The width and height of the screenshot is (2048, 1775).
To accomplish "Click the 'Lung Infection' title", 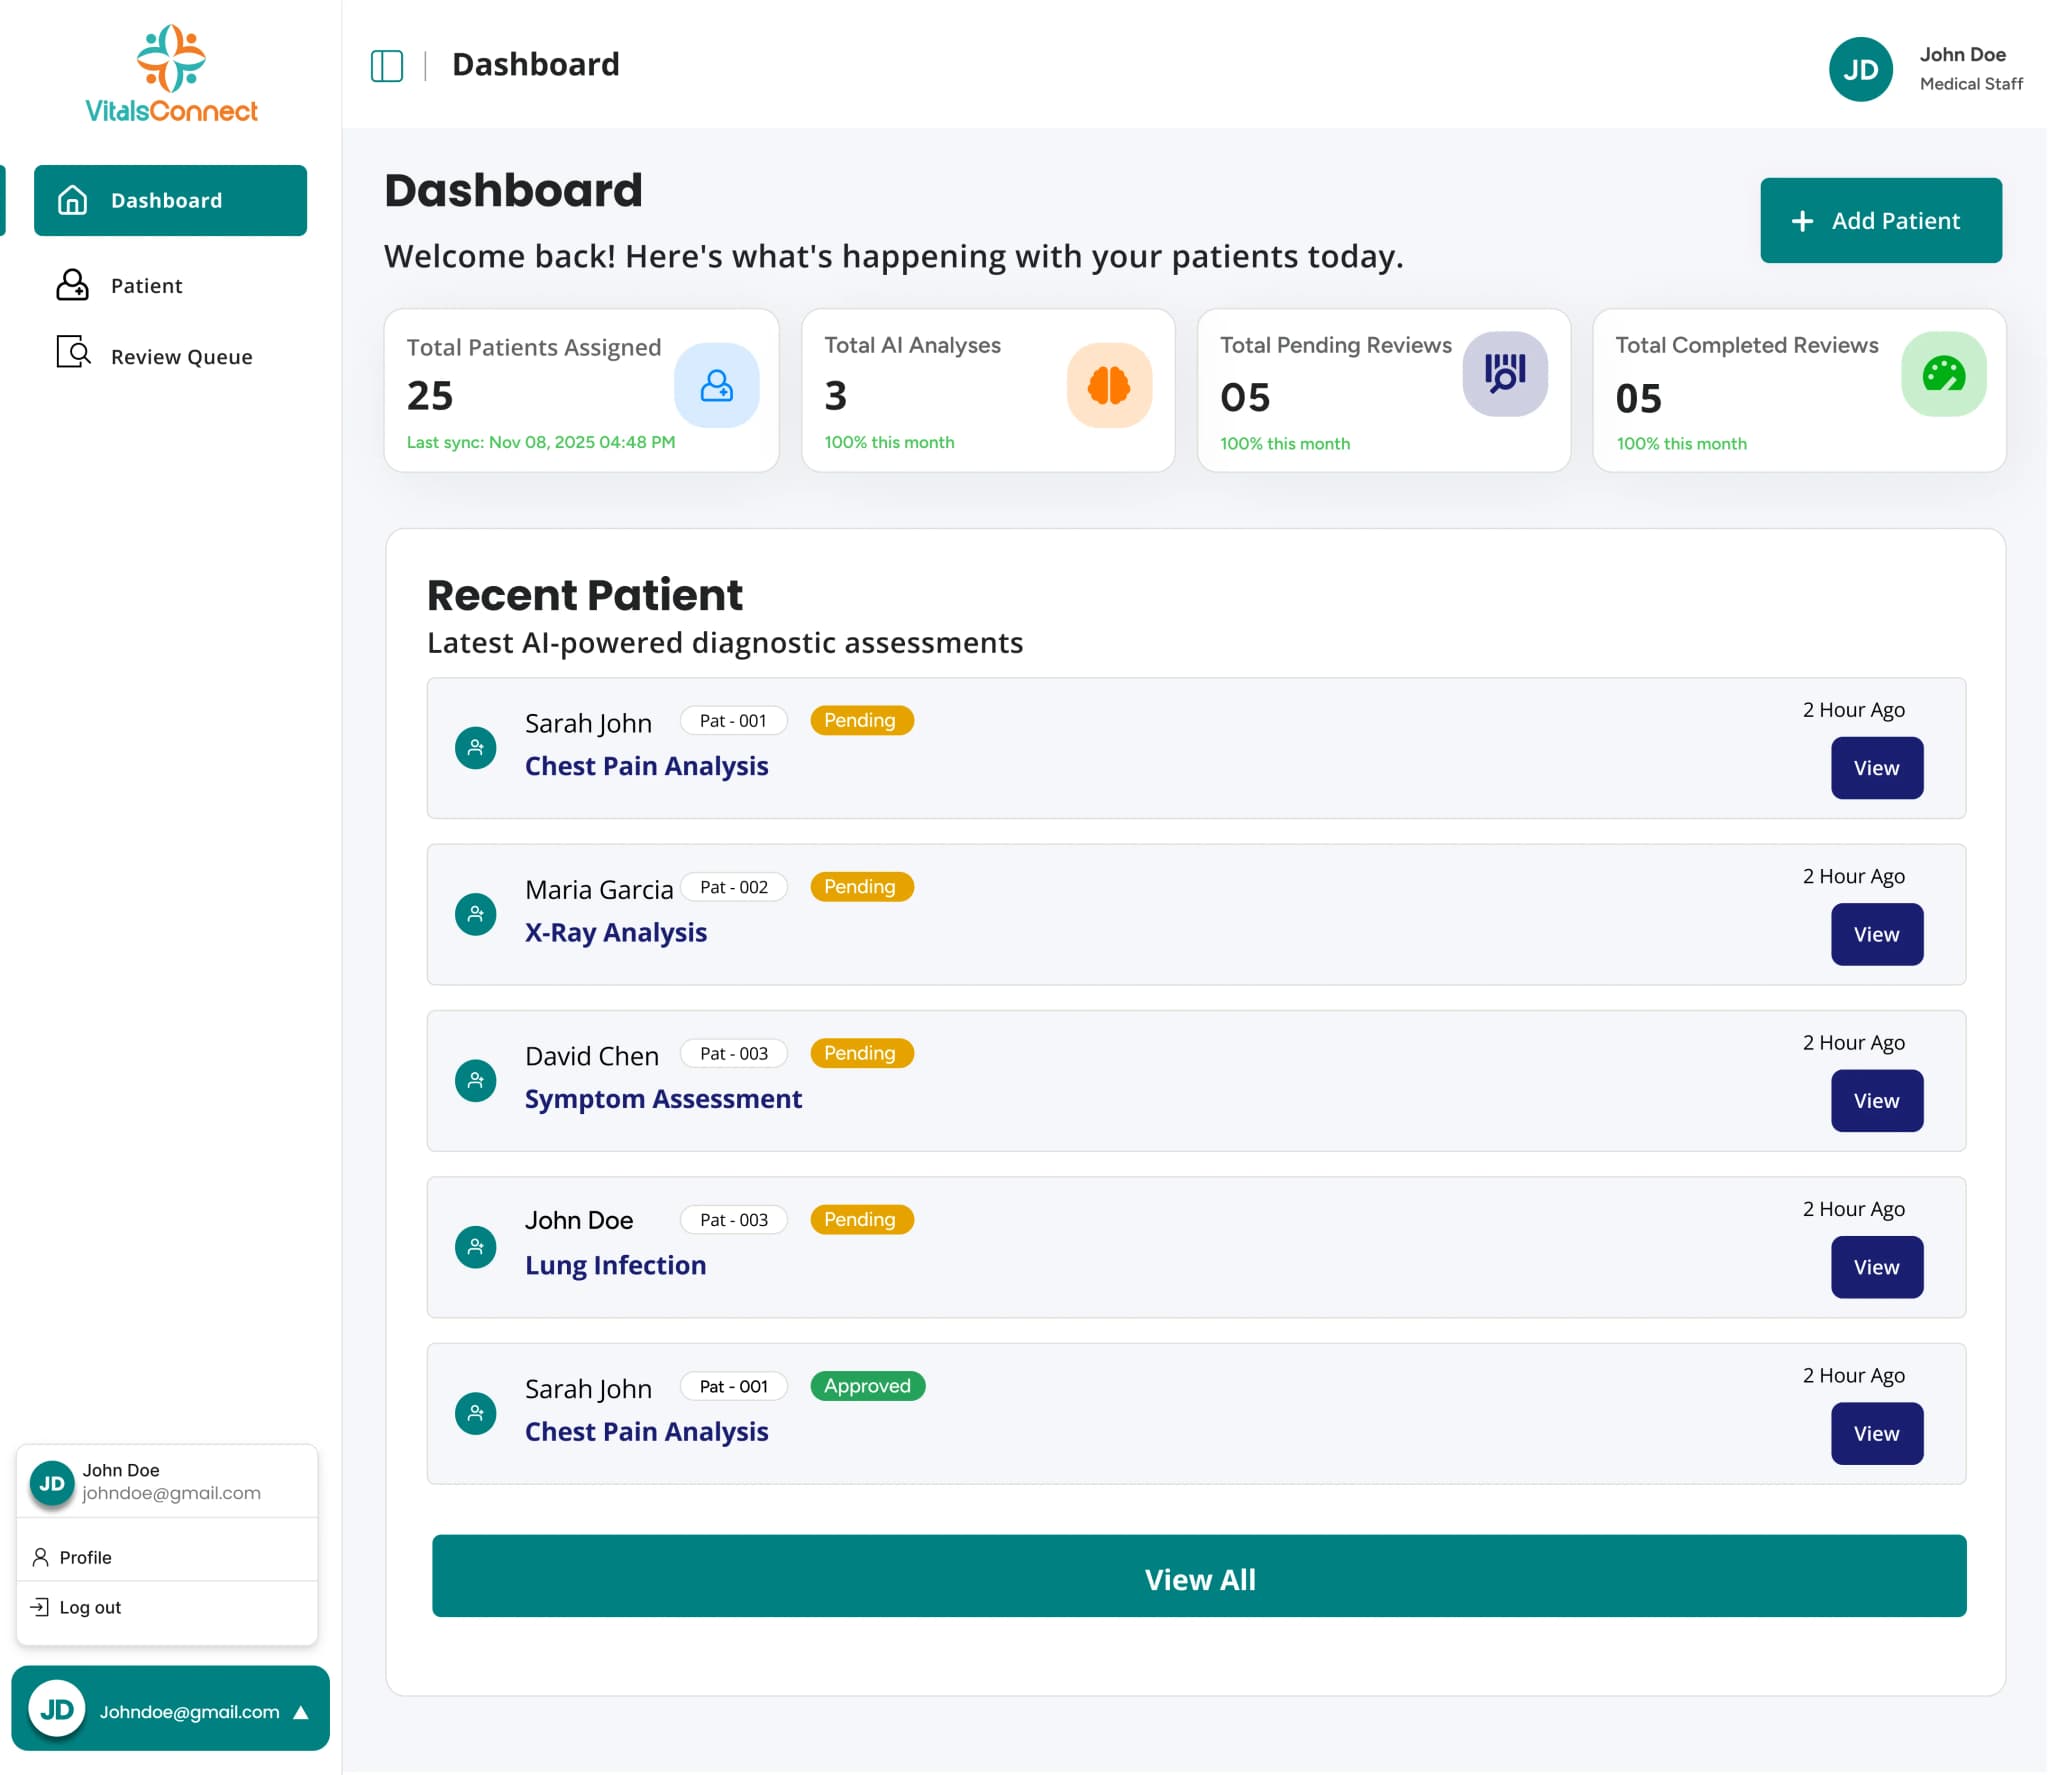I will coord(615,1265).
